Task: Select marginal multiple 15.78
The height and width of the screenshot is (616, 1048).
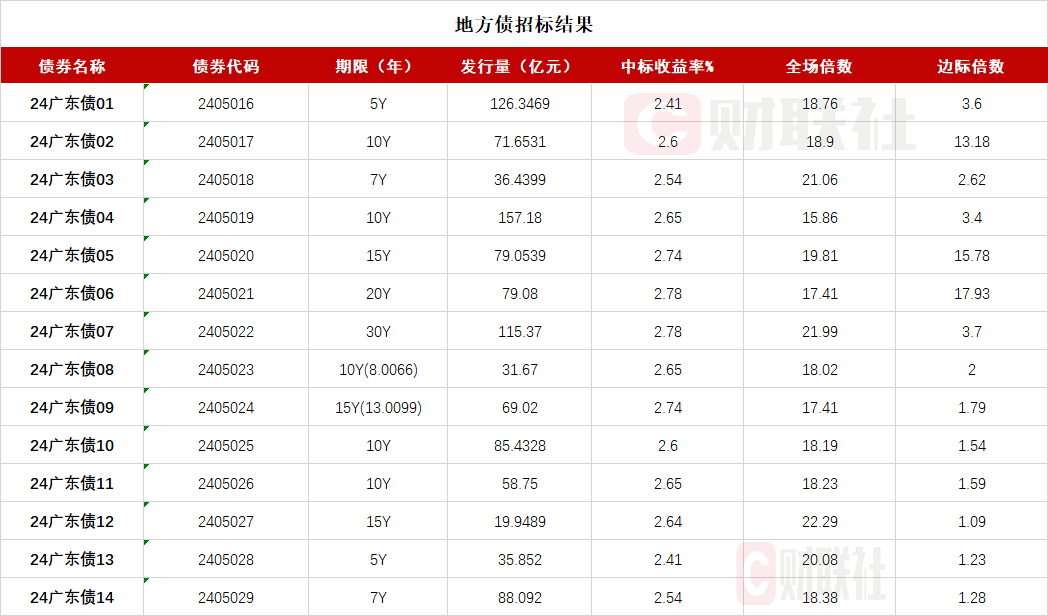Action: pyautogui.click(x=972, y=256)
